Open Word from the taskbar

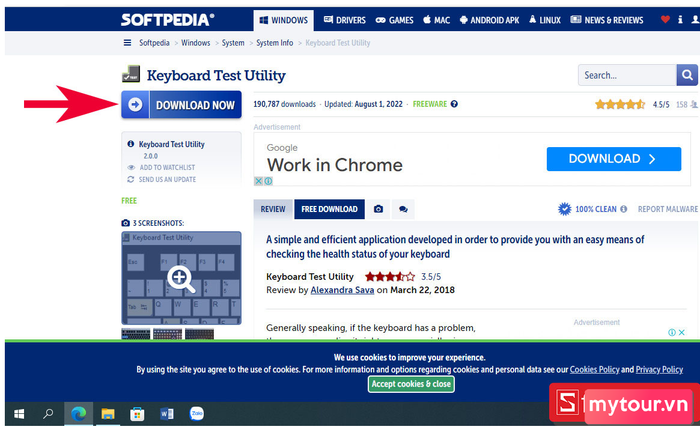pos(167,414)
